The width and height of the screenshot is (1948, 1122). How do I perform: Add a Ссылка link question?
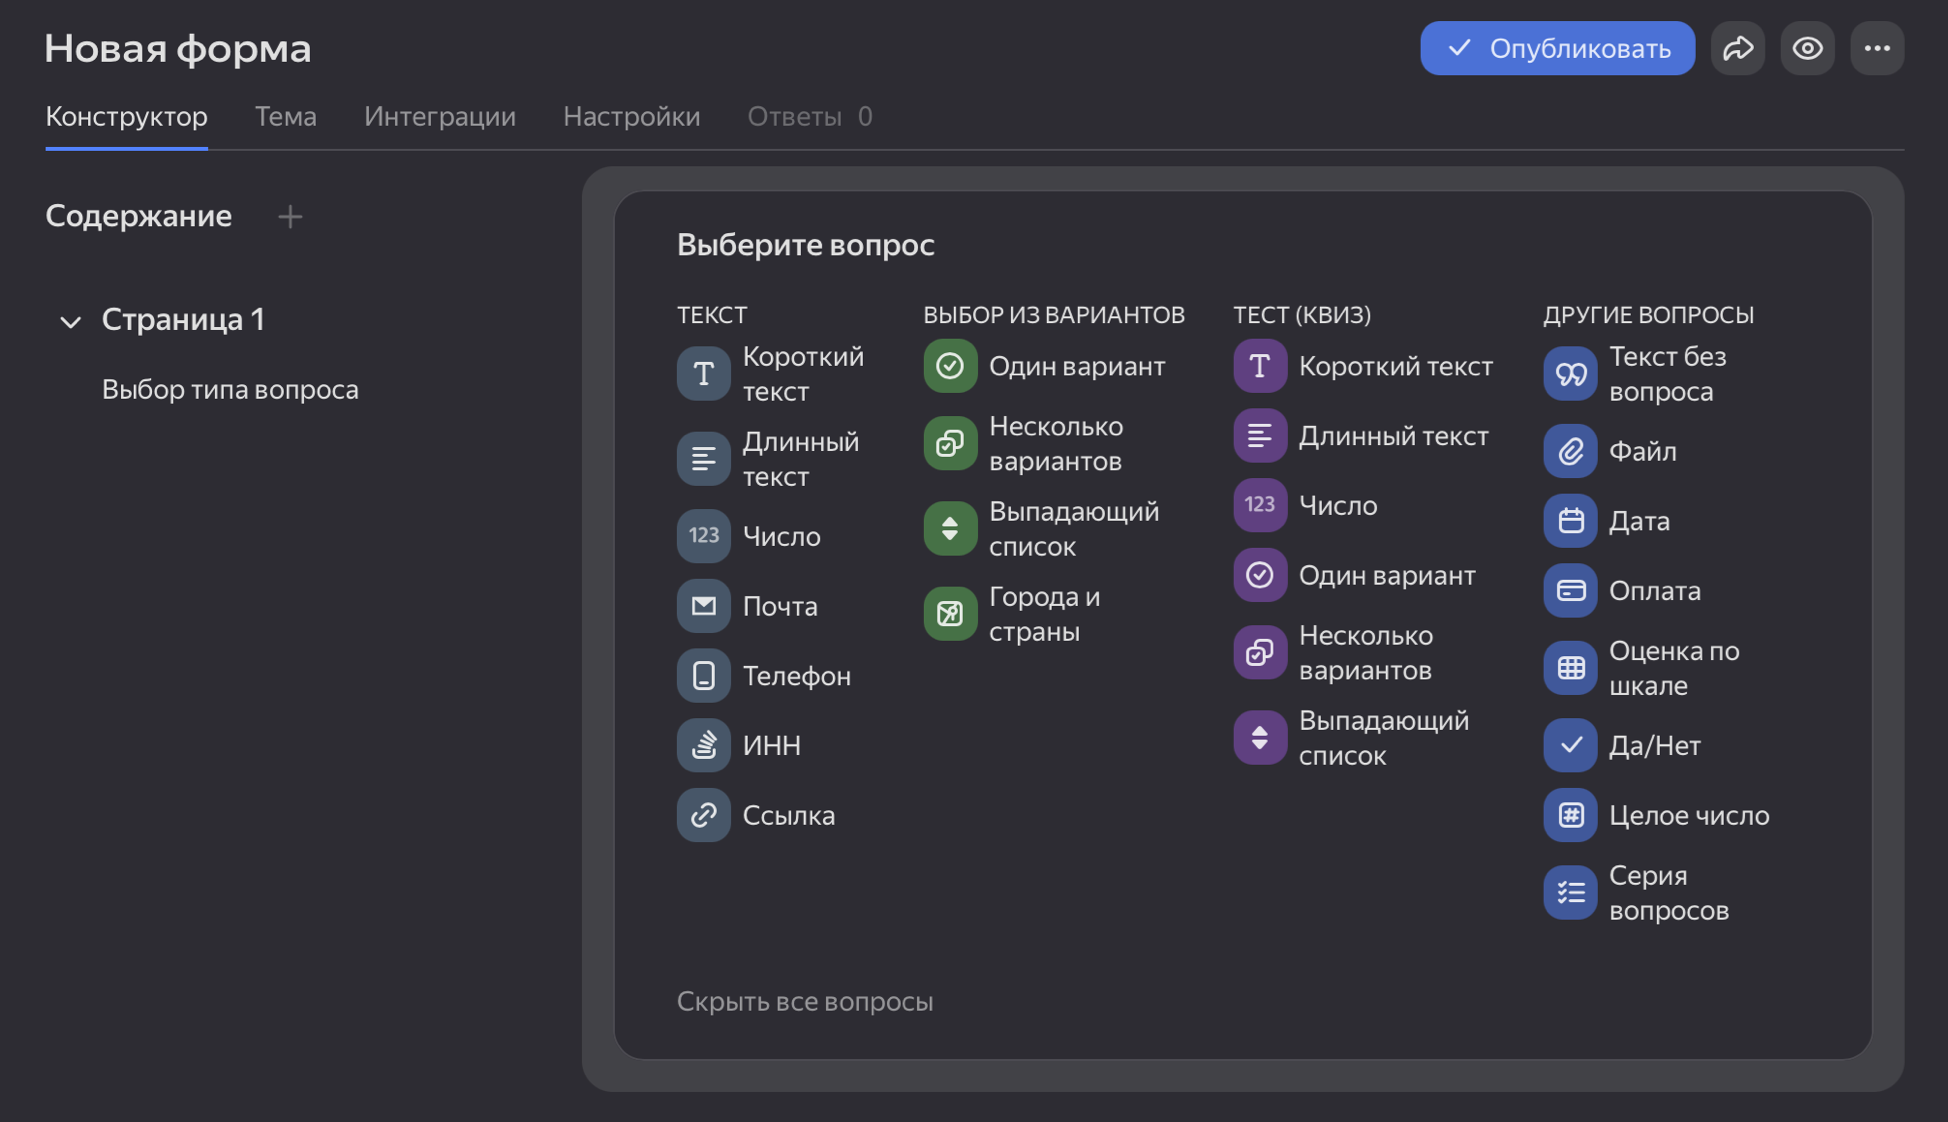point(703,815)
